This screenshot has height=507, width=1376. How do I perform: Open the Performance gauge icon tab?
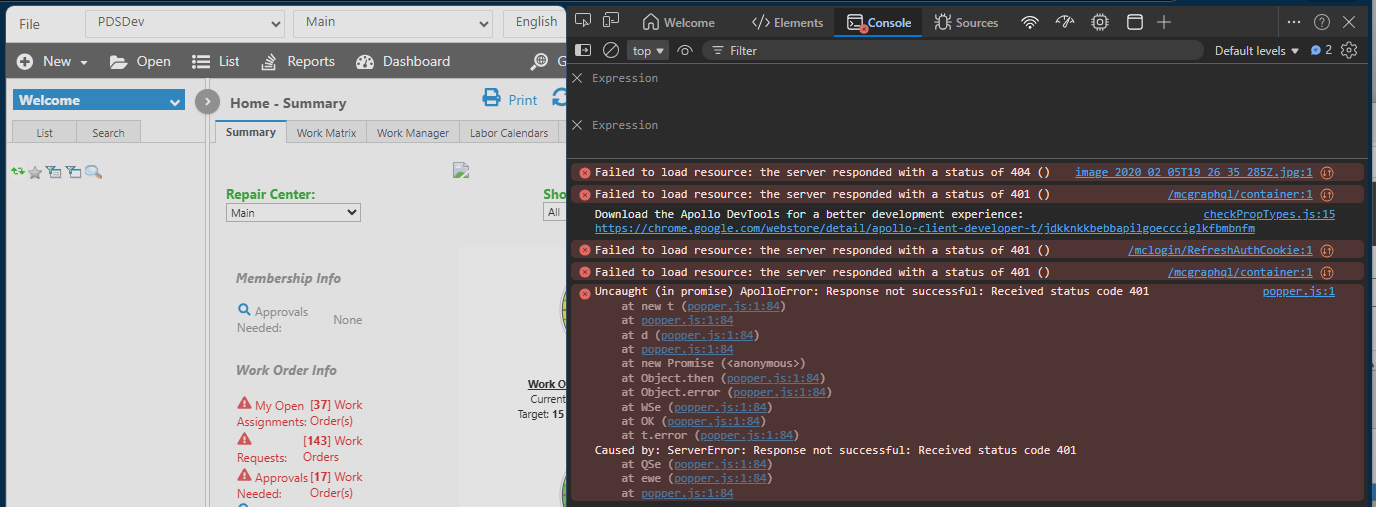[1065, 22]
